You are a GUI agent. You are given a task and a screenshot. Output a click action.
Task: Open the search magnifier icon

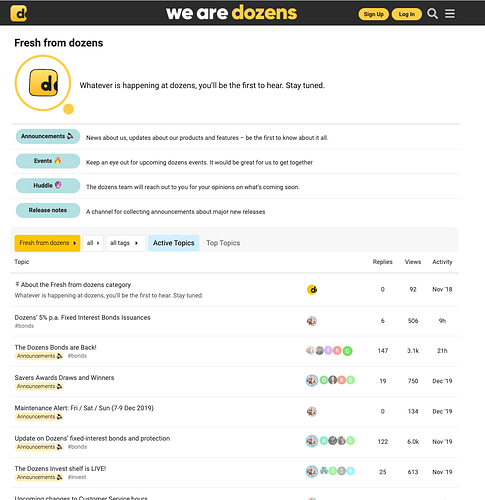click(x=433, y=14)
